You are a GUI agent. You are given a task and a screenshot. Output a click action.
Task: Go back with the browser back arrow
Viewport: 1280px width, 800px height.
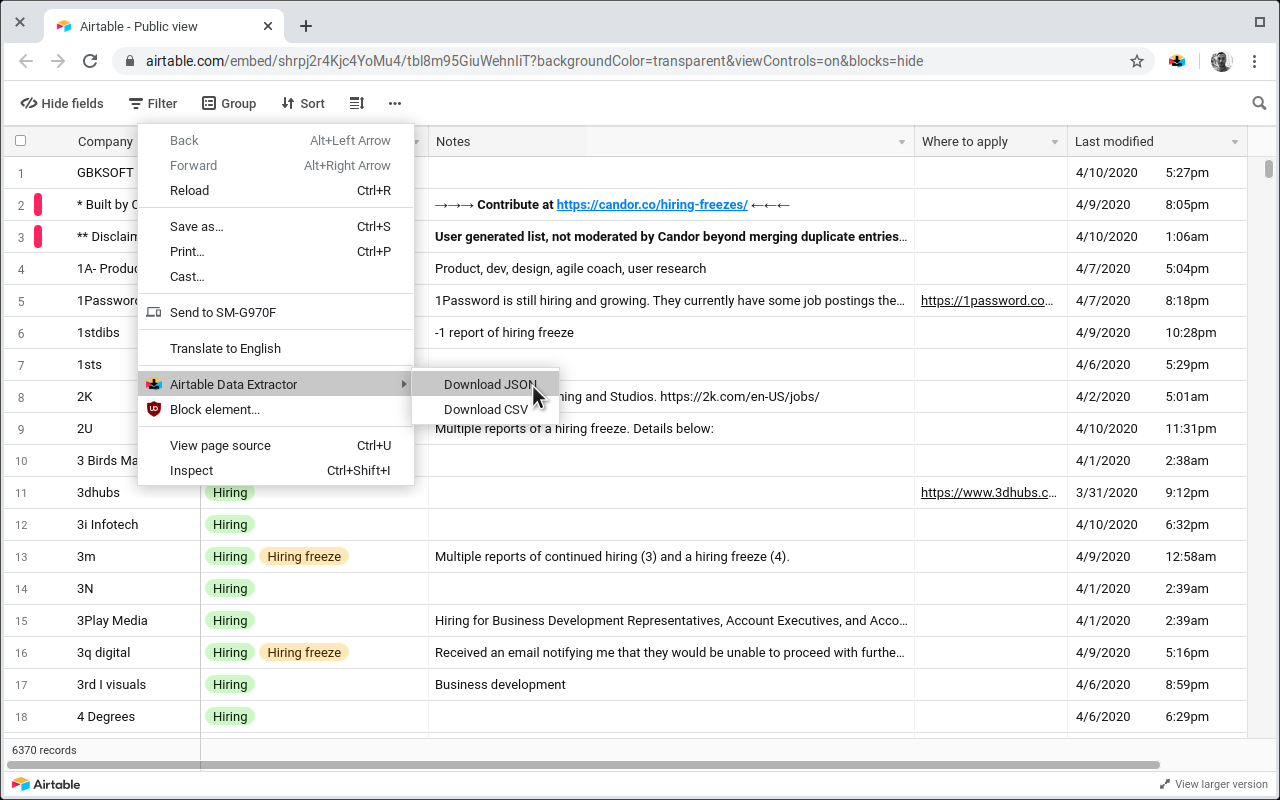(x=26, y=61)
